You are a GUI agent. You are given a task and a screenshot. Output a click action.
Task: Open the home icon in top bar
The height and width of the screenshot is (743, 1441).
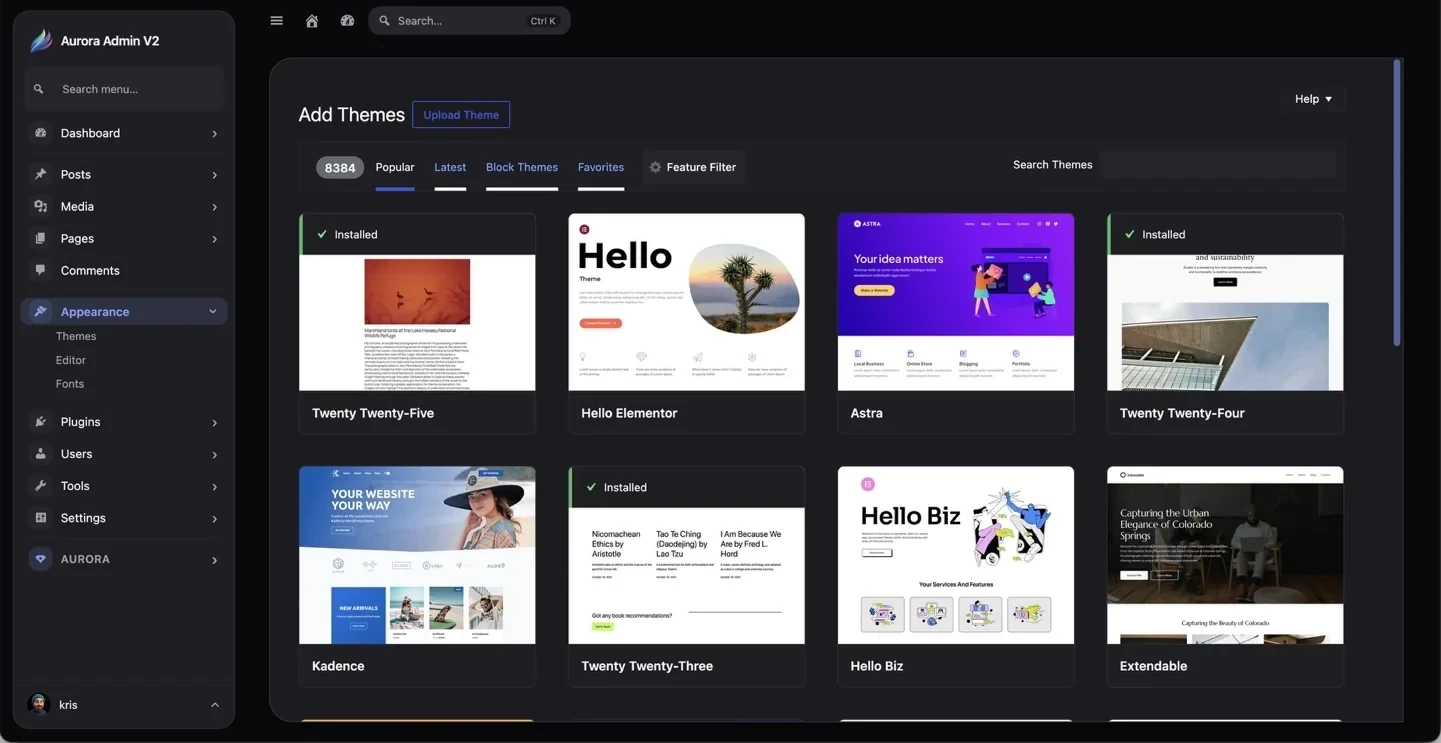(312, 21)
